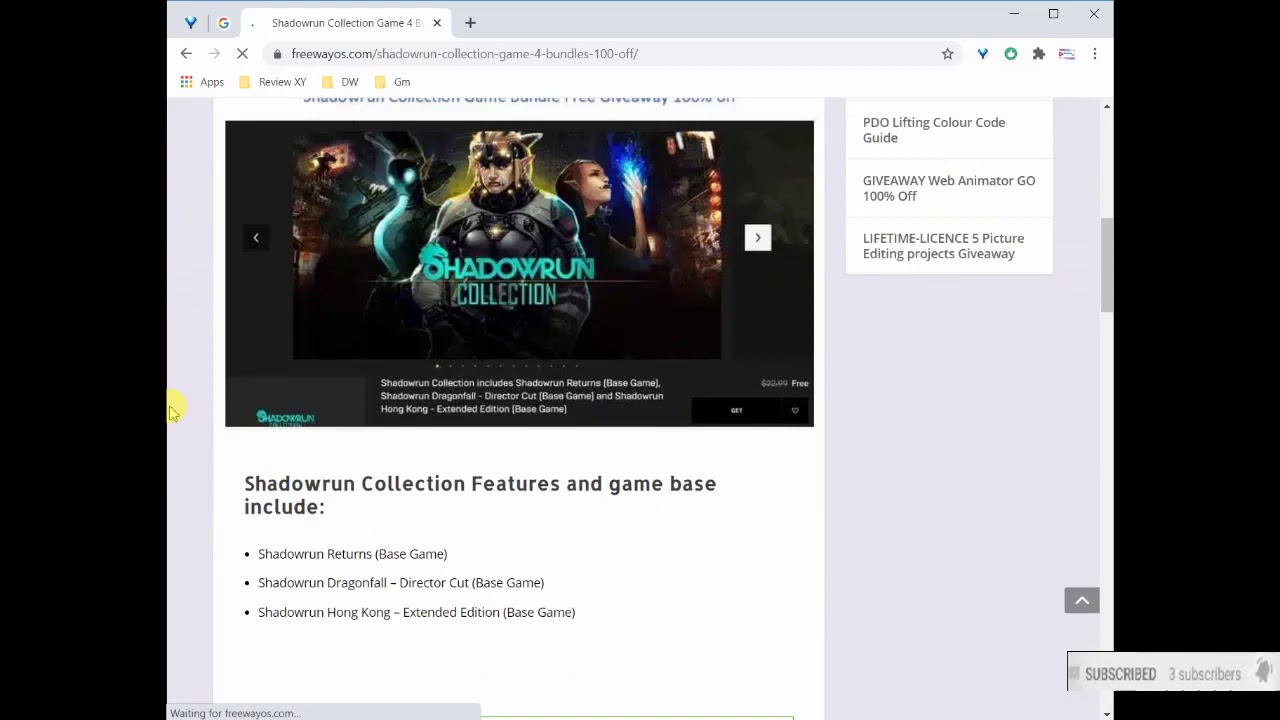Image resolution: width=1280 pixels, height=720 pixels.
Task: Click 'Shadowrun Returns (Base Game)' list item
Action: coord(352,554)
